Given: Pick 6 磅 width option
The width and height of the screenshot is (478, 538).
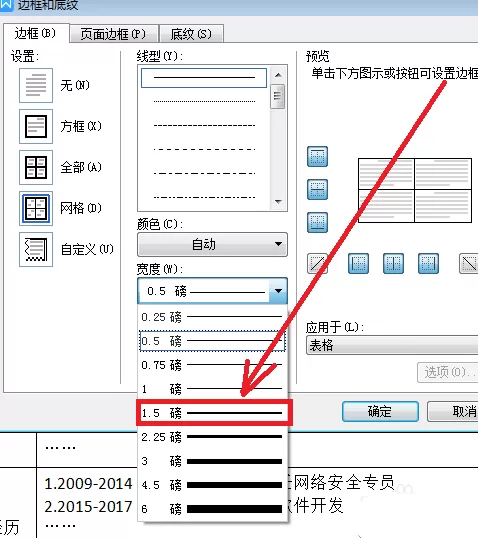Looking at the screenshot, I should [212, 509].
